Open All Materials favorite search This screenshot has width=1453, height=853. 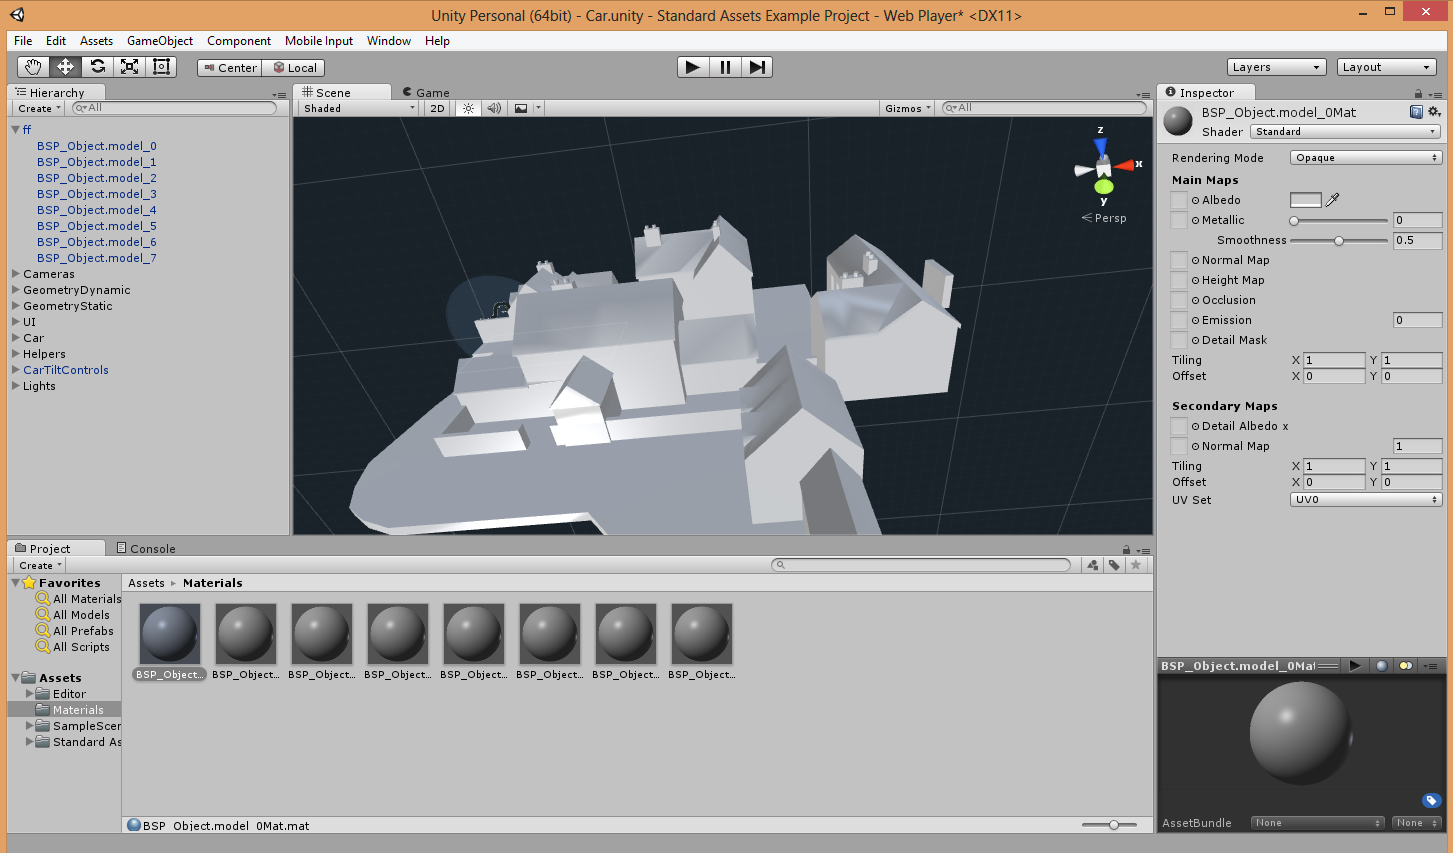tap(79, 599)
